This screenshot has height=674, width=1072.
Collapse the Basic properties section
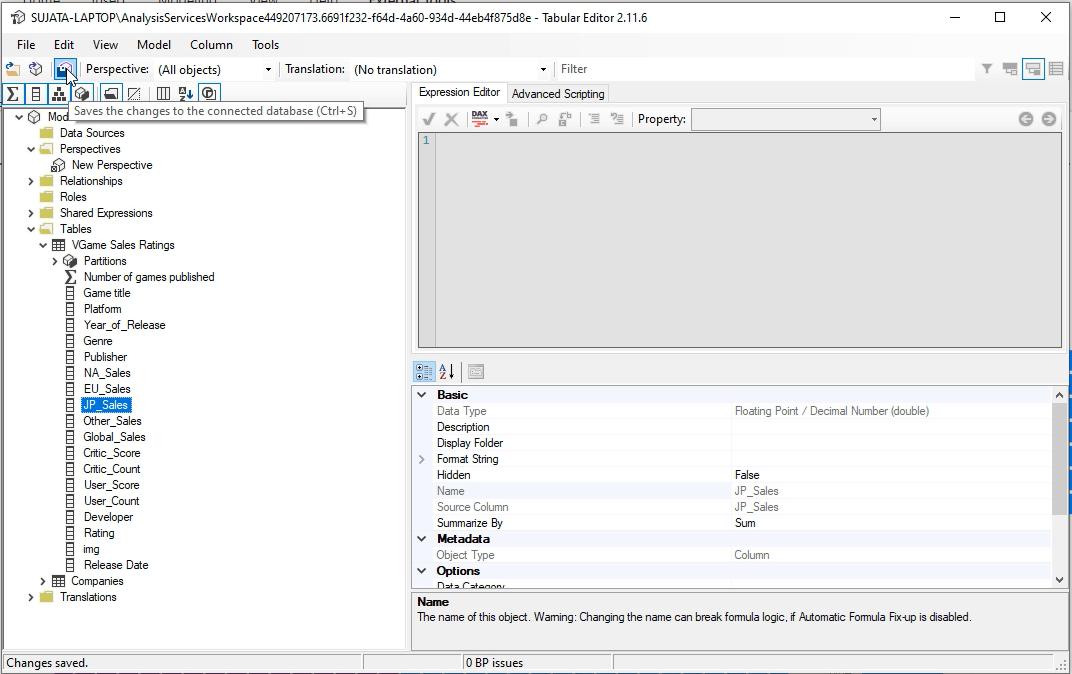[422, 395]
